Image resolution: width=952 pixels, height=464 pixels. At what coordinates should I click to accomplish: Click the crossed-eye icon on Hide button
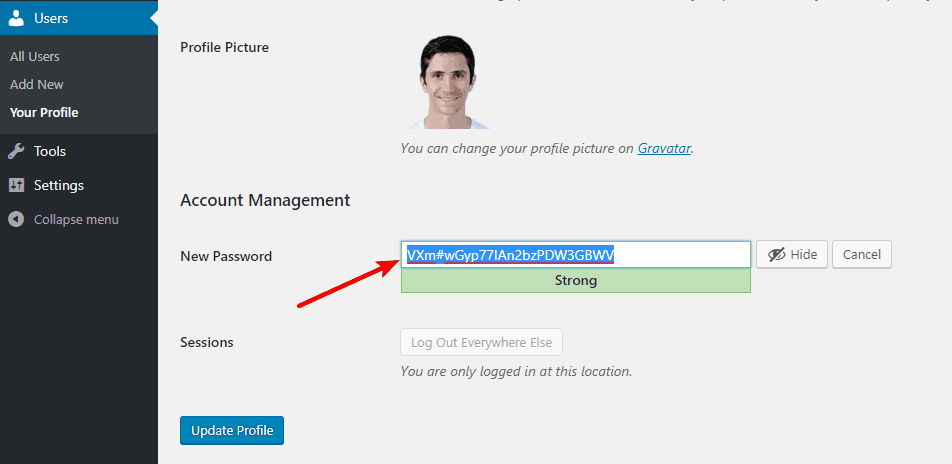click(x=777, y=254)
